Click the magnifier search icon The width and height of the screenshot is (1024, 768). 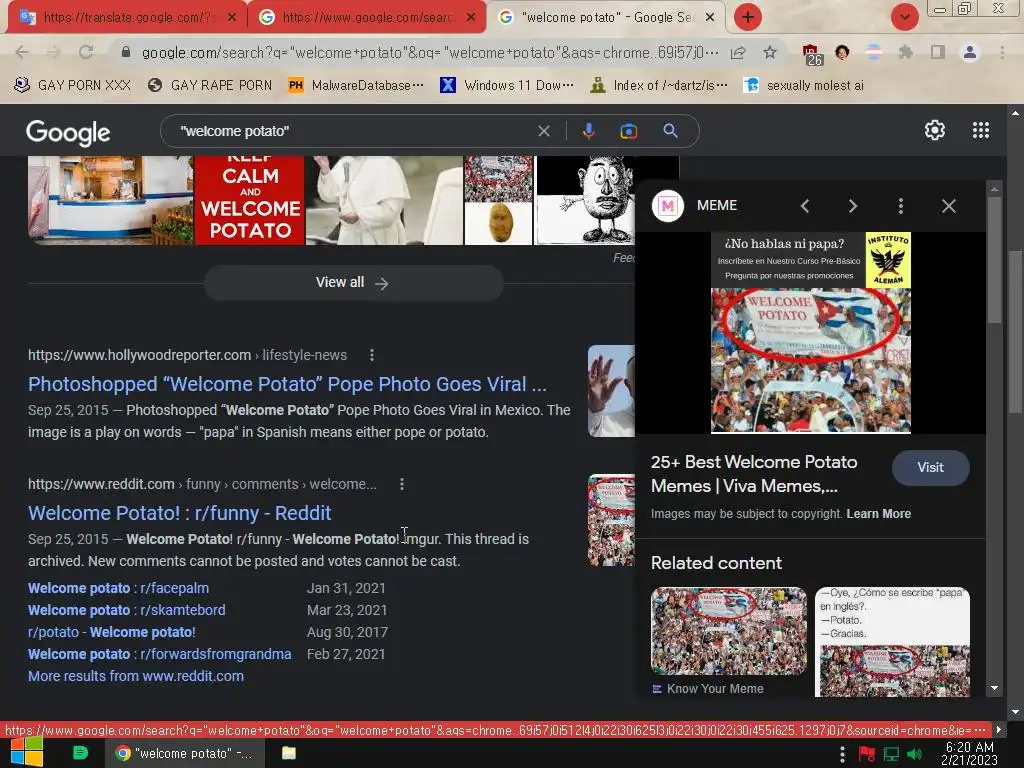[670, 131]
